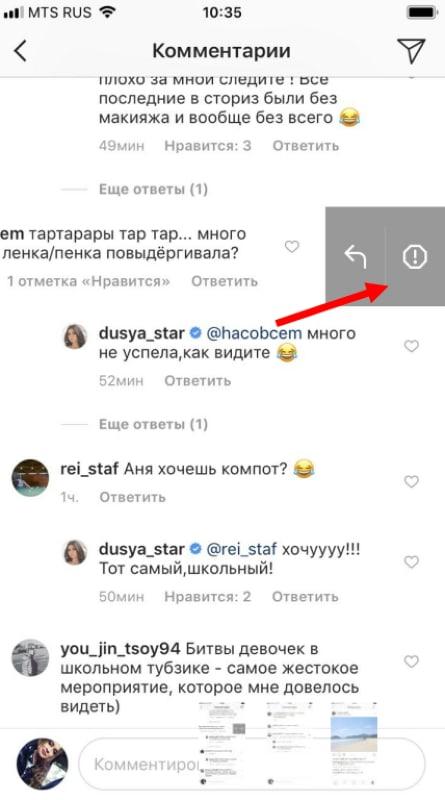Expand Еще ответы (1) above тартарары comment
This screenshot has height=800, width=445.
click(x=153, y=190)
